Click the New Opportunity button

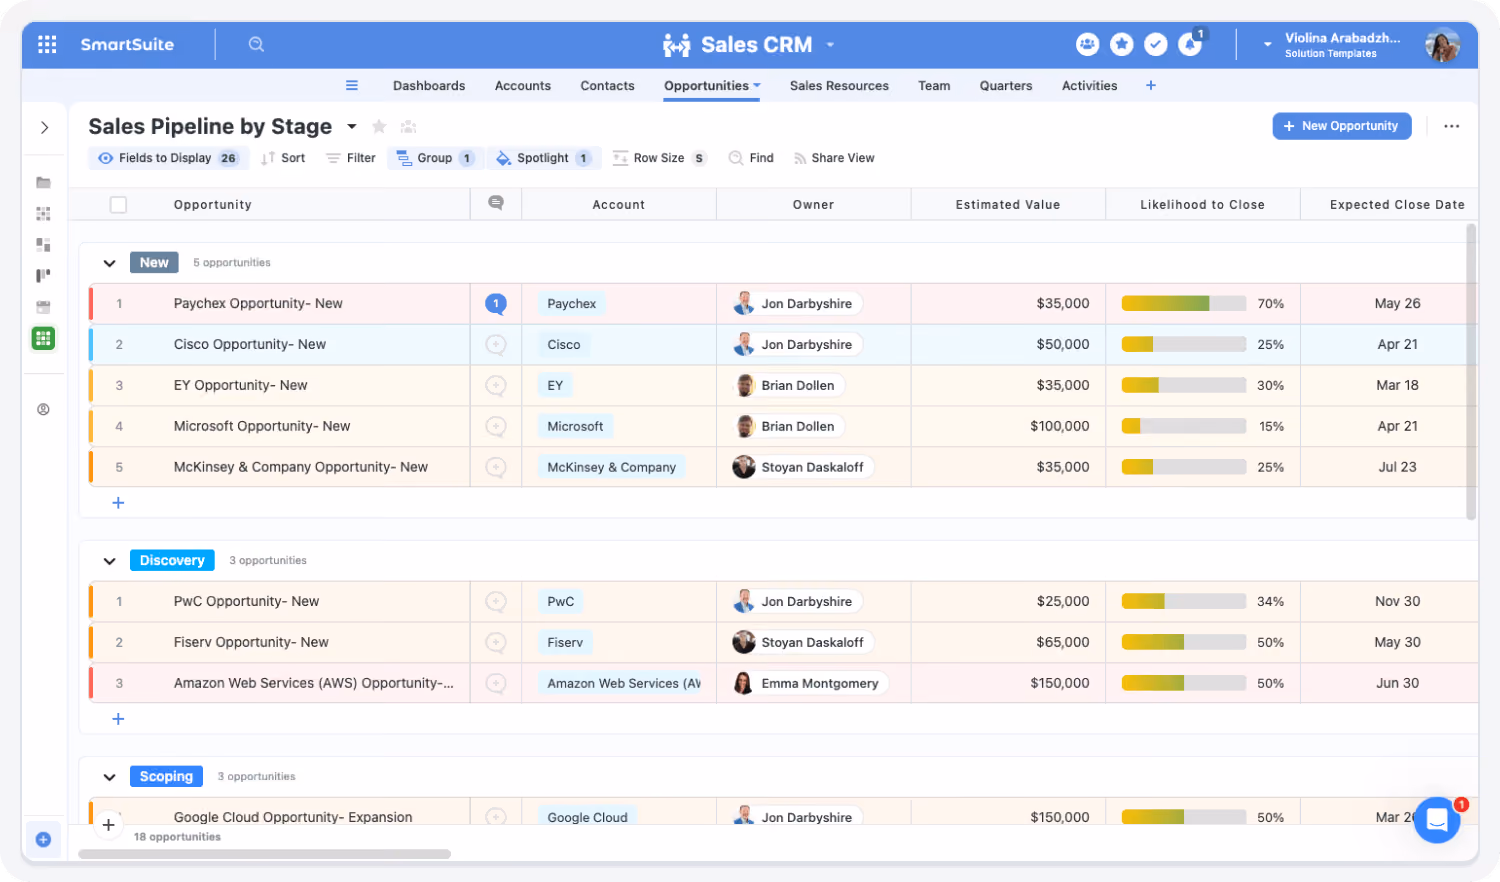[x=1341, y=126]
